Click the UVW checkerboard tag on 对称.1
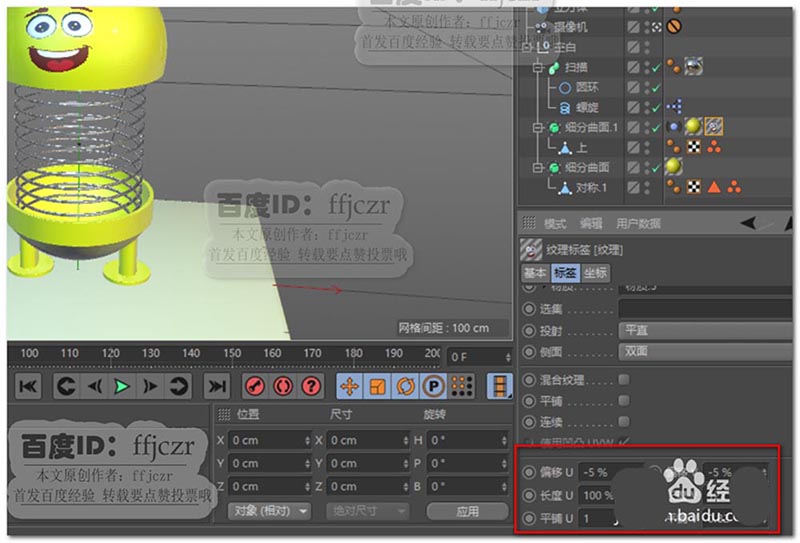This screenshot has height=543, width=800. point(694,187)
